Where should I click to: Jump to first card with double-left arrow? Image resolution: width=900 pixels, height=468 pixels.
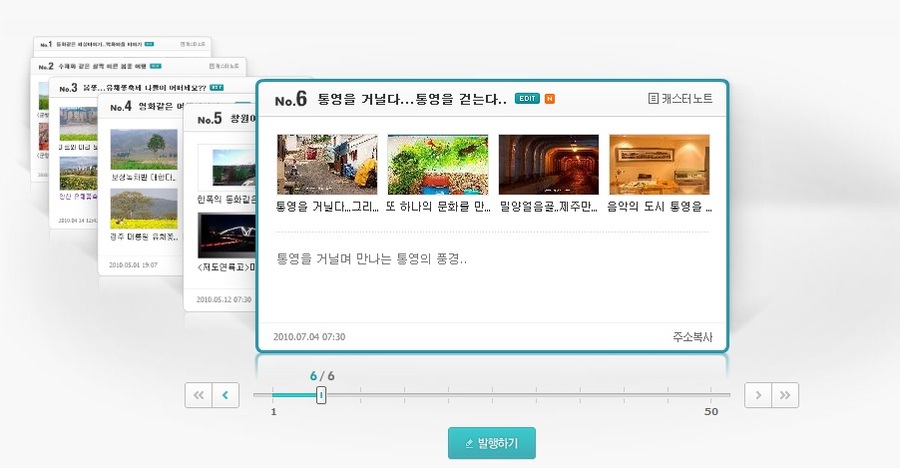(x=198, y=395)
